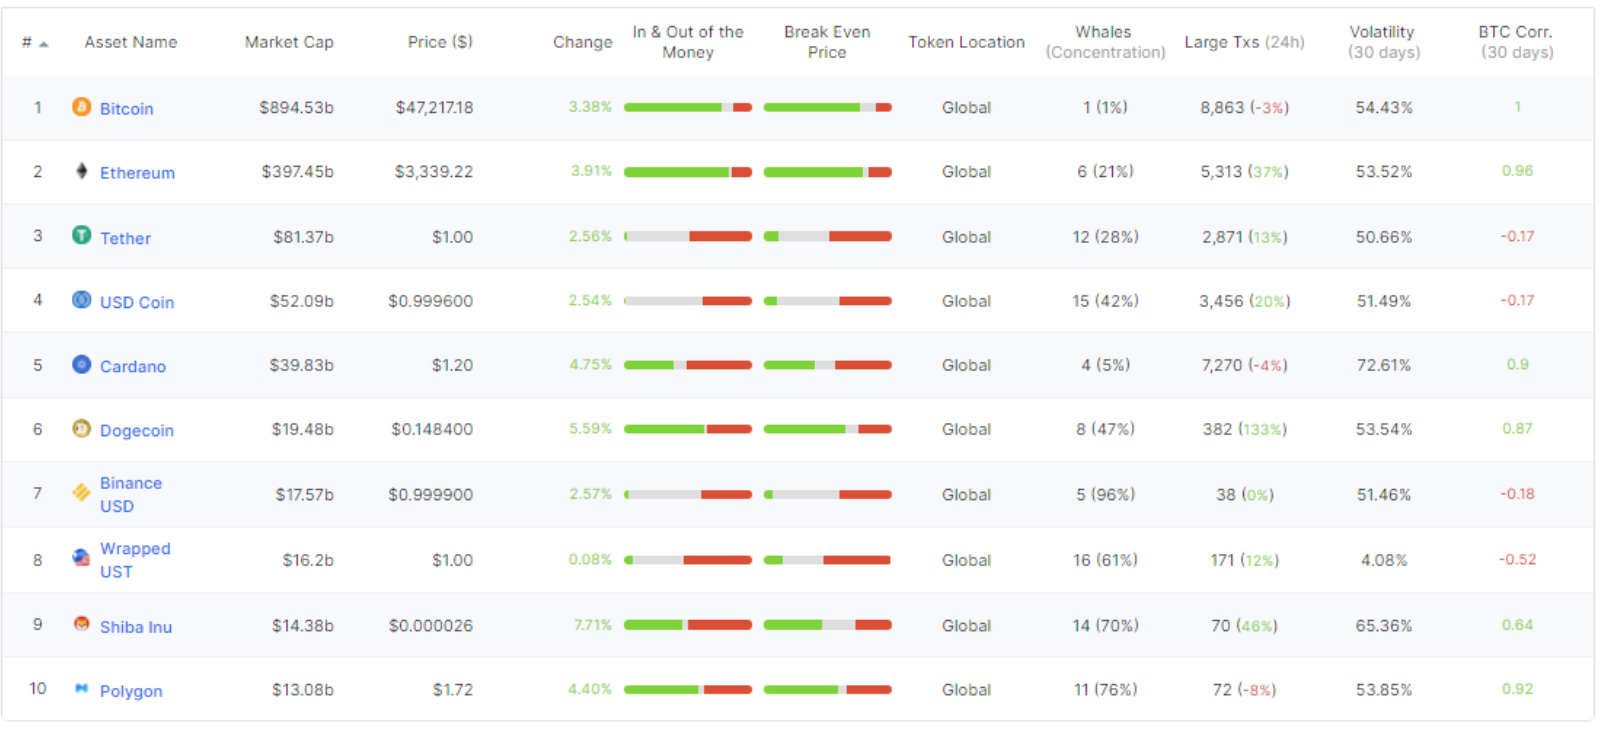Click Tether In & Out of Money bar

tap(688, 236)
